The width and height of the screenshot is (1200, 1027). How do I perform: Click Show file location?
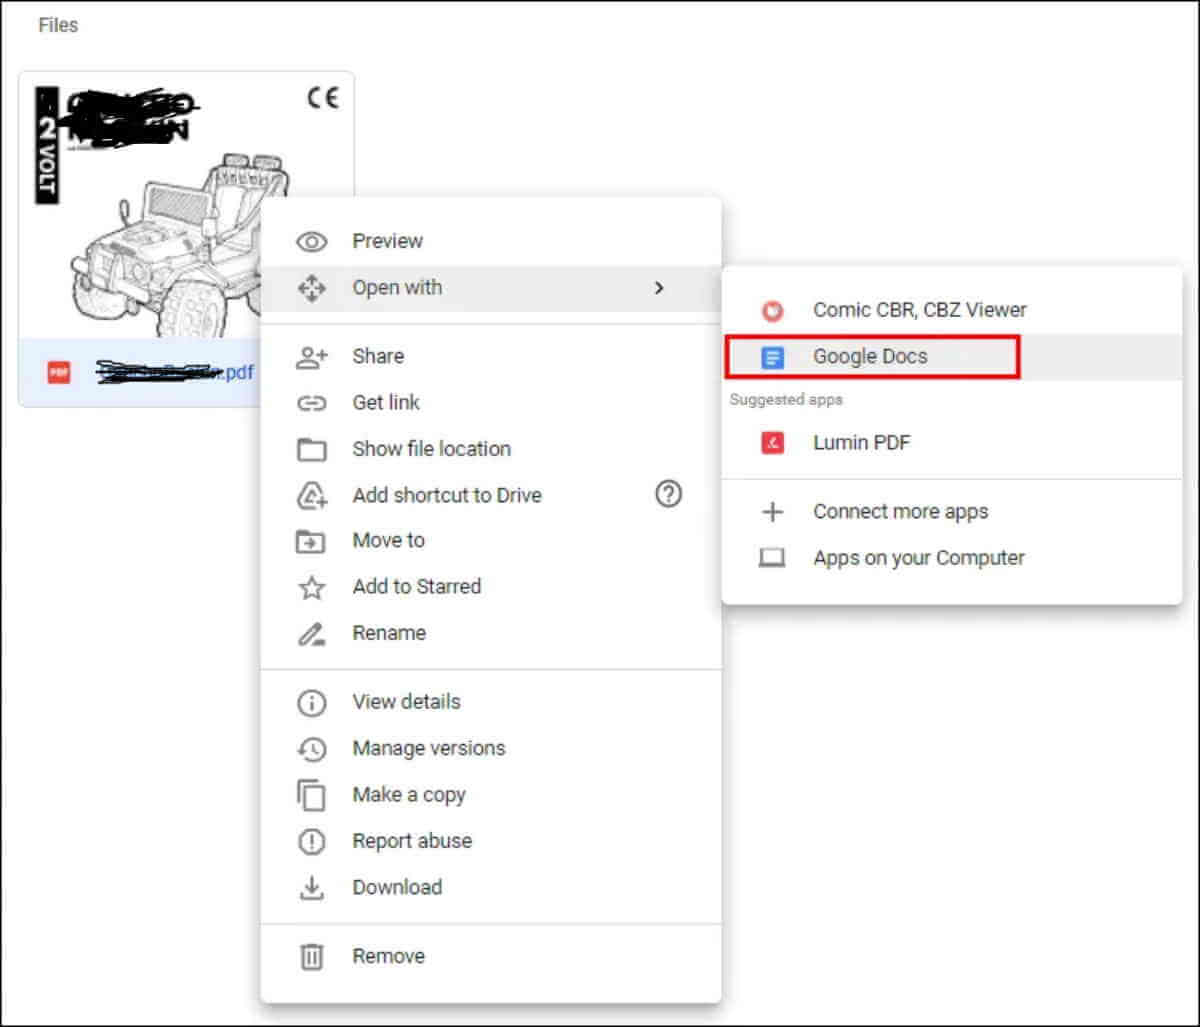430,448
